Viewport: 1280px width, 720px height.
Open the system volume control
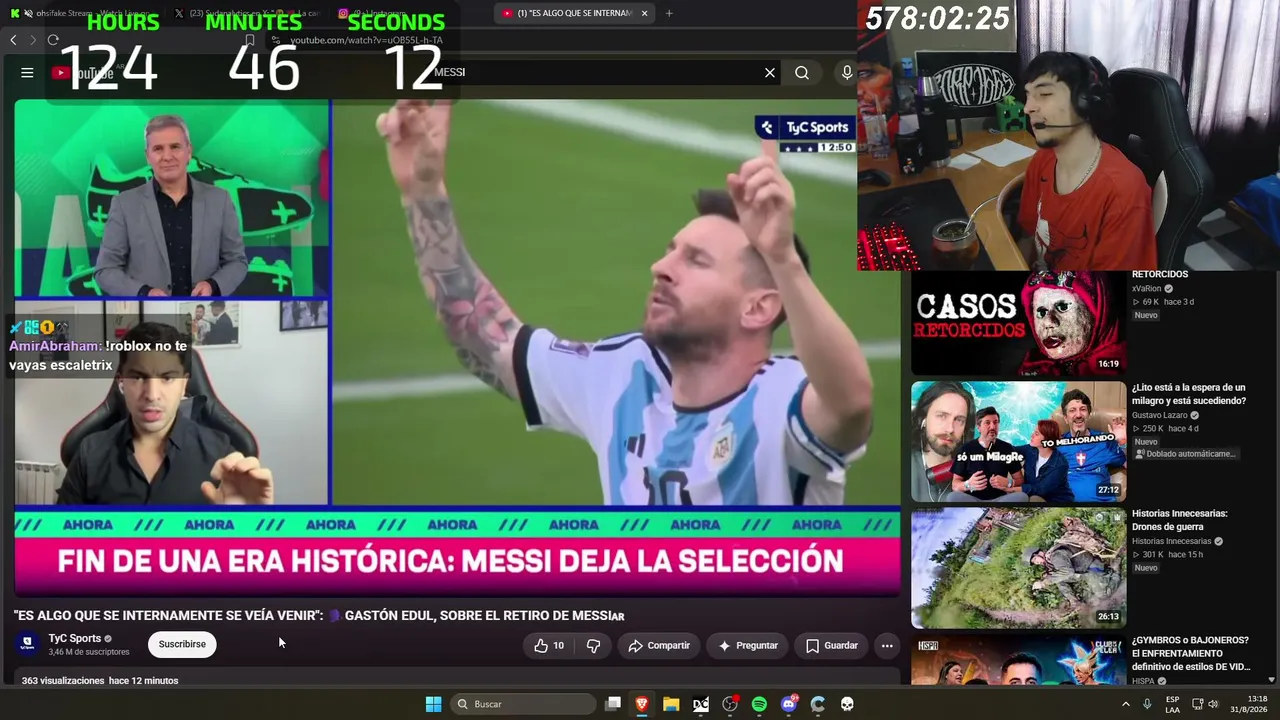click(1213, 704)
